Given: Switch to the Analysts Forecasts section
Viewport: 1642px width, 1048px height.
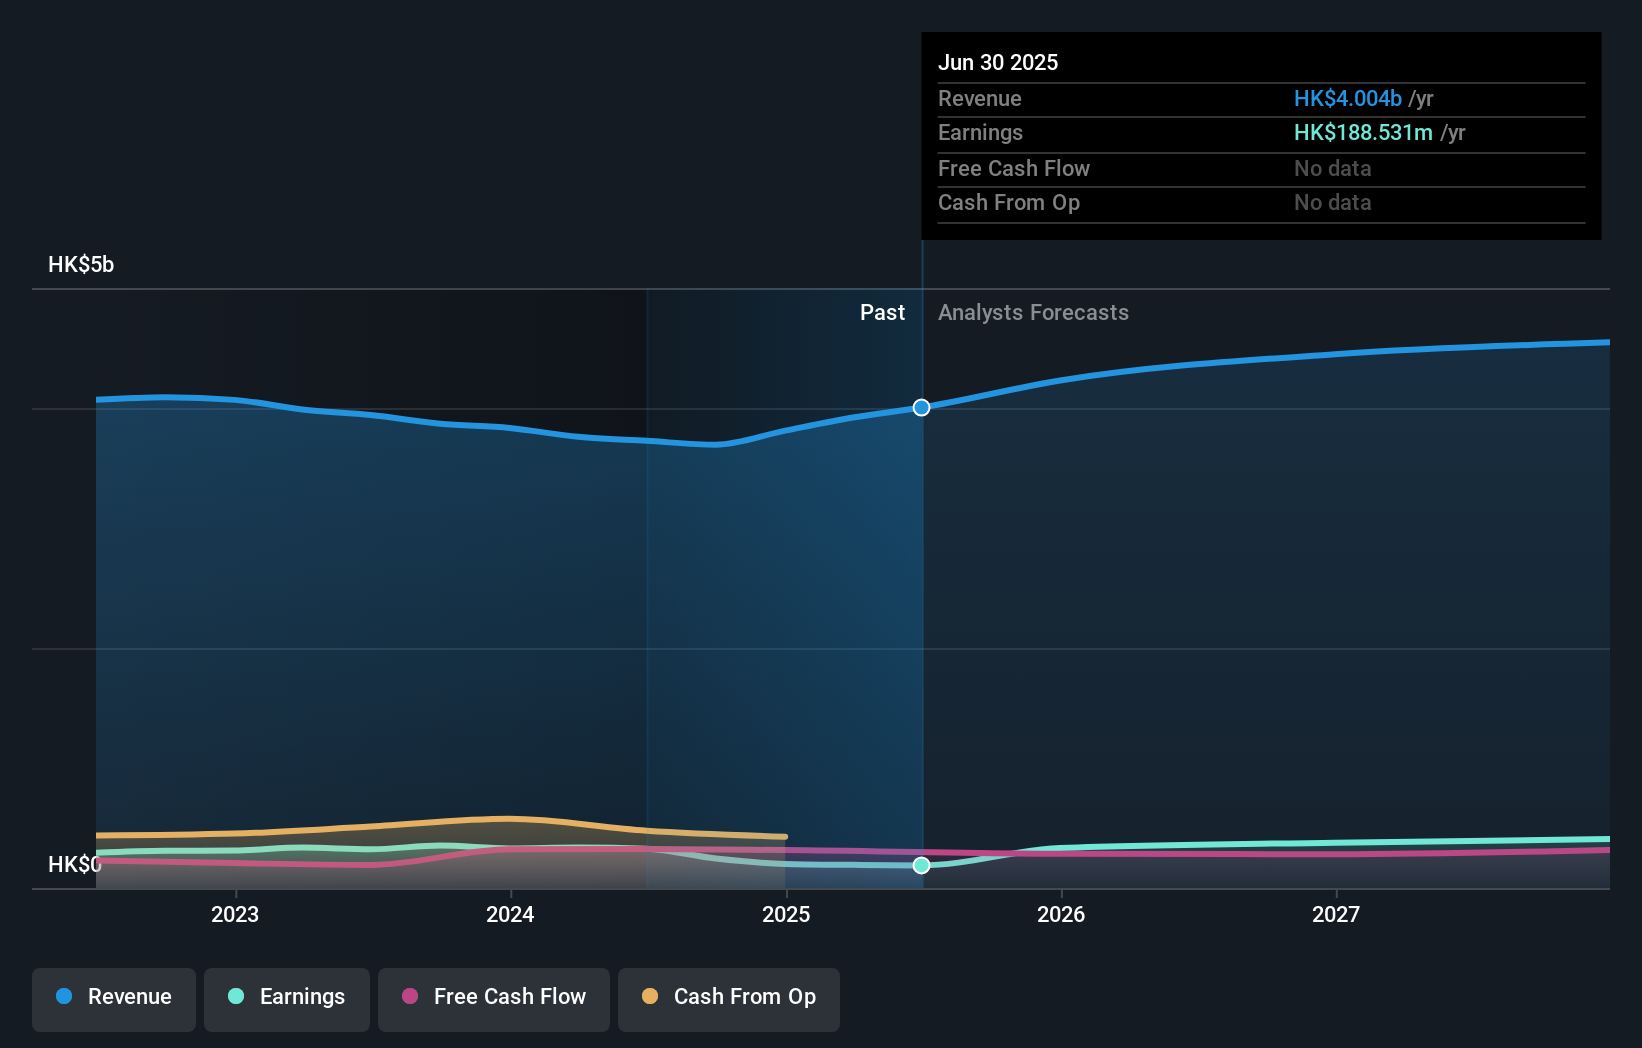Looking at the screenshot, I should (1033, 312).
